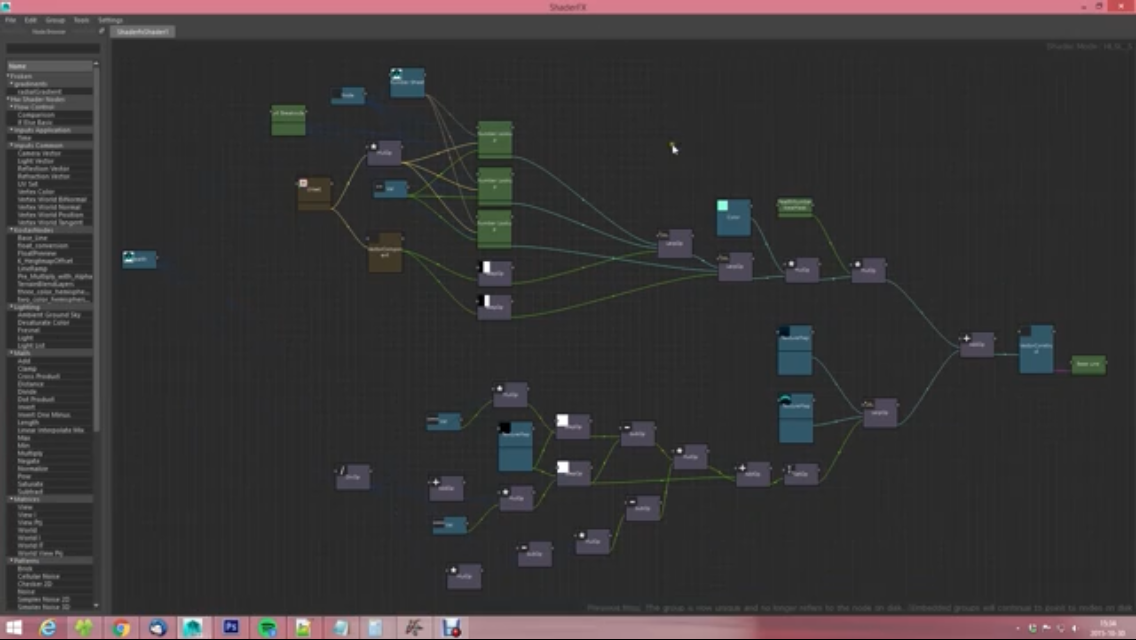Viewport: 1136px width, 640px height.
Task: Select the ShaderfxShader1 tab
Action: pos(143,32)
